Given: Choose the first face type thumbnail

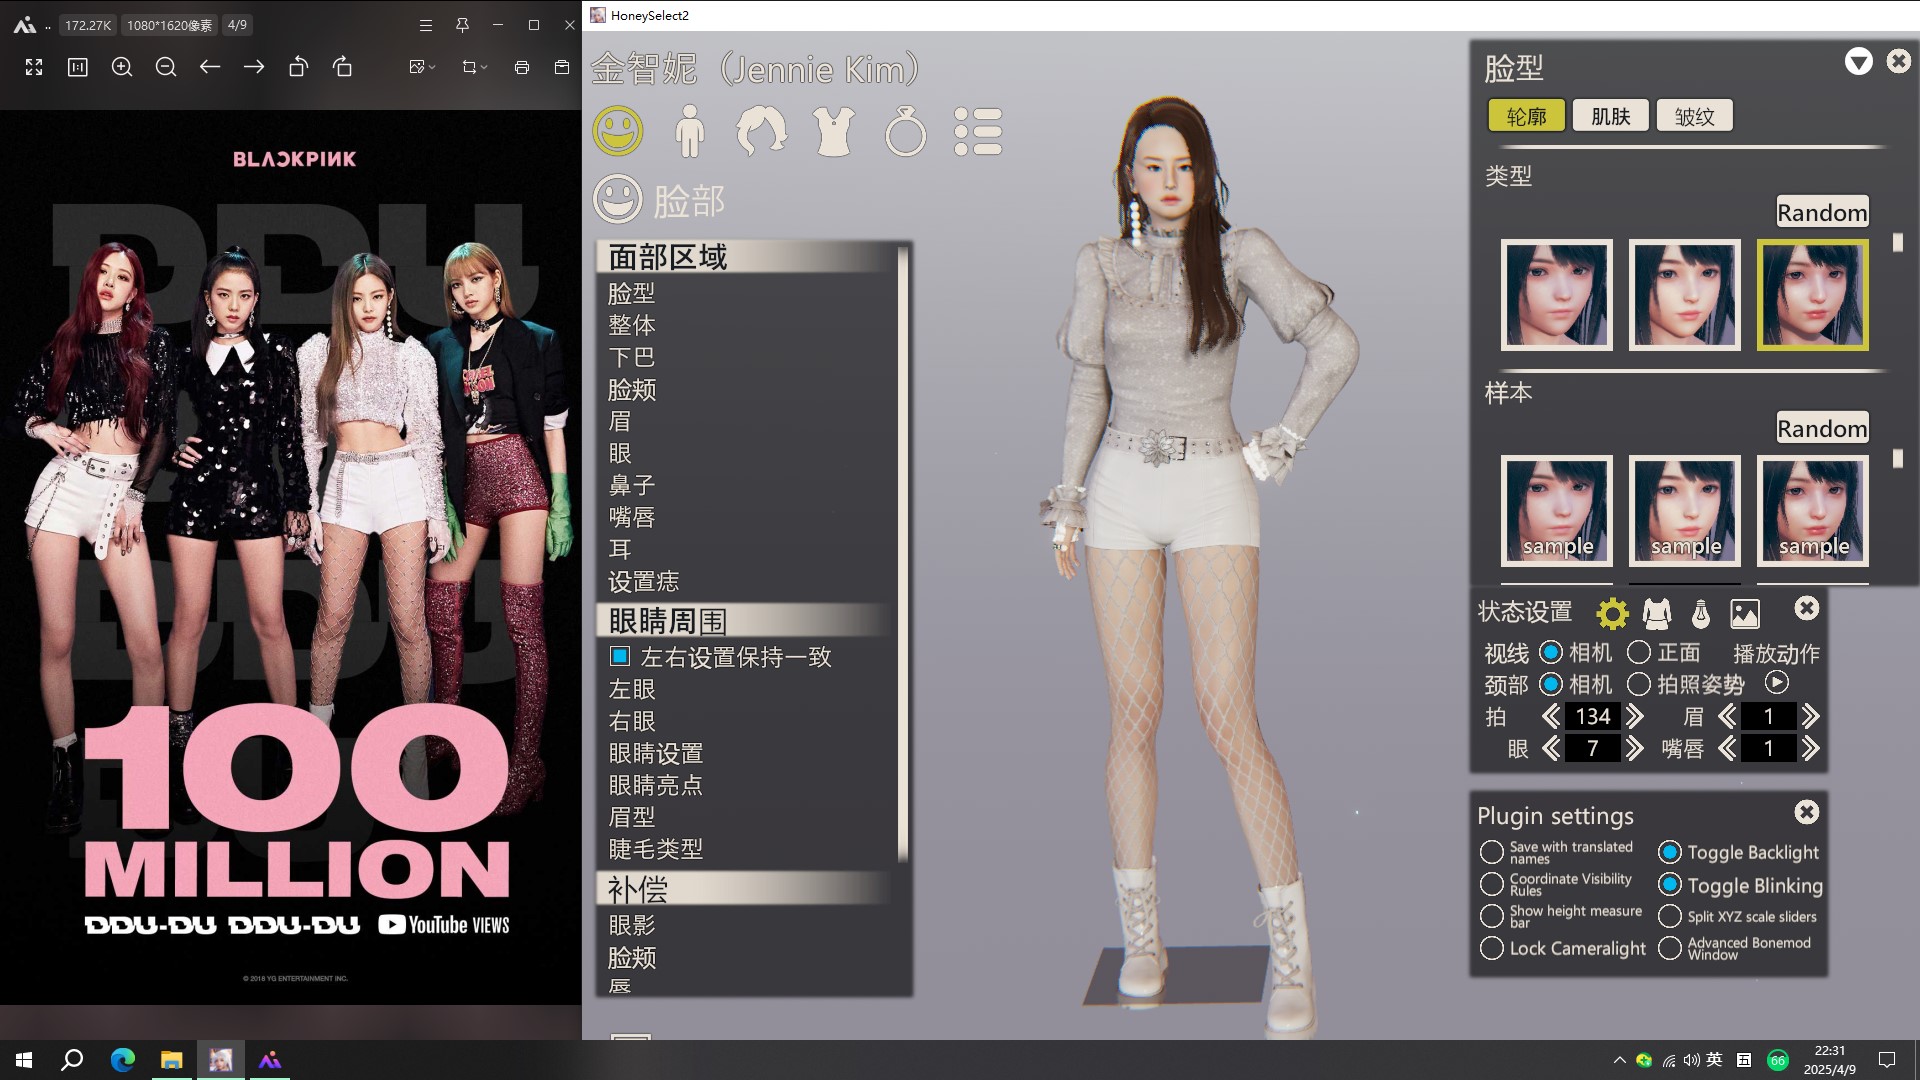Looking at the screenshot, I should 1556,295.
